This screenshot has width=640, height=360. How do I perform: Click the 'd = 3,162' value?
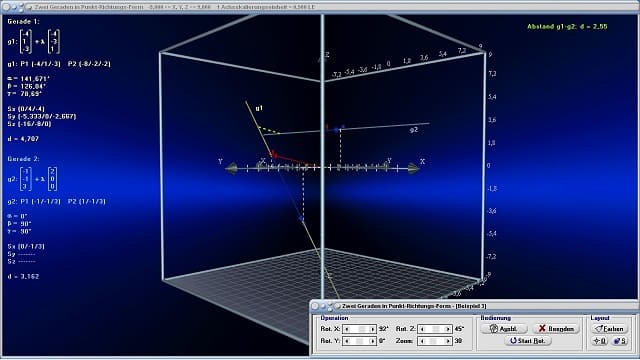[x=23, y=276]
